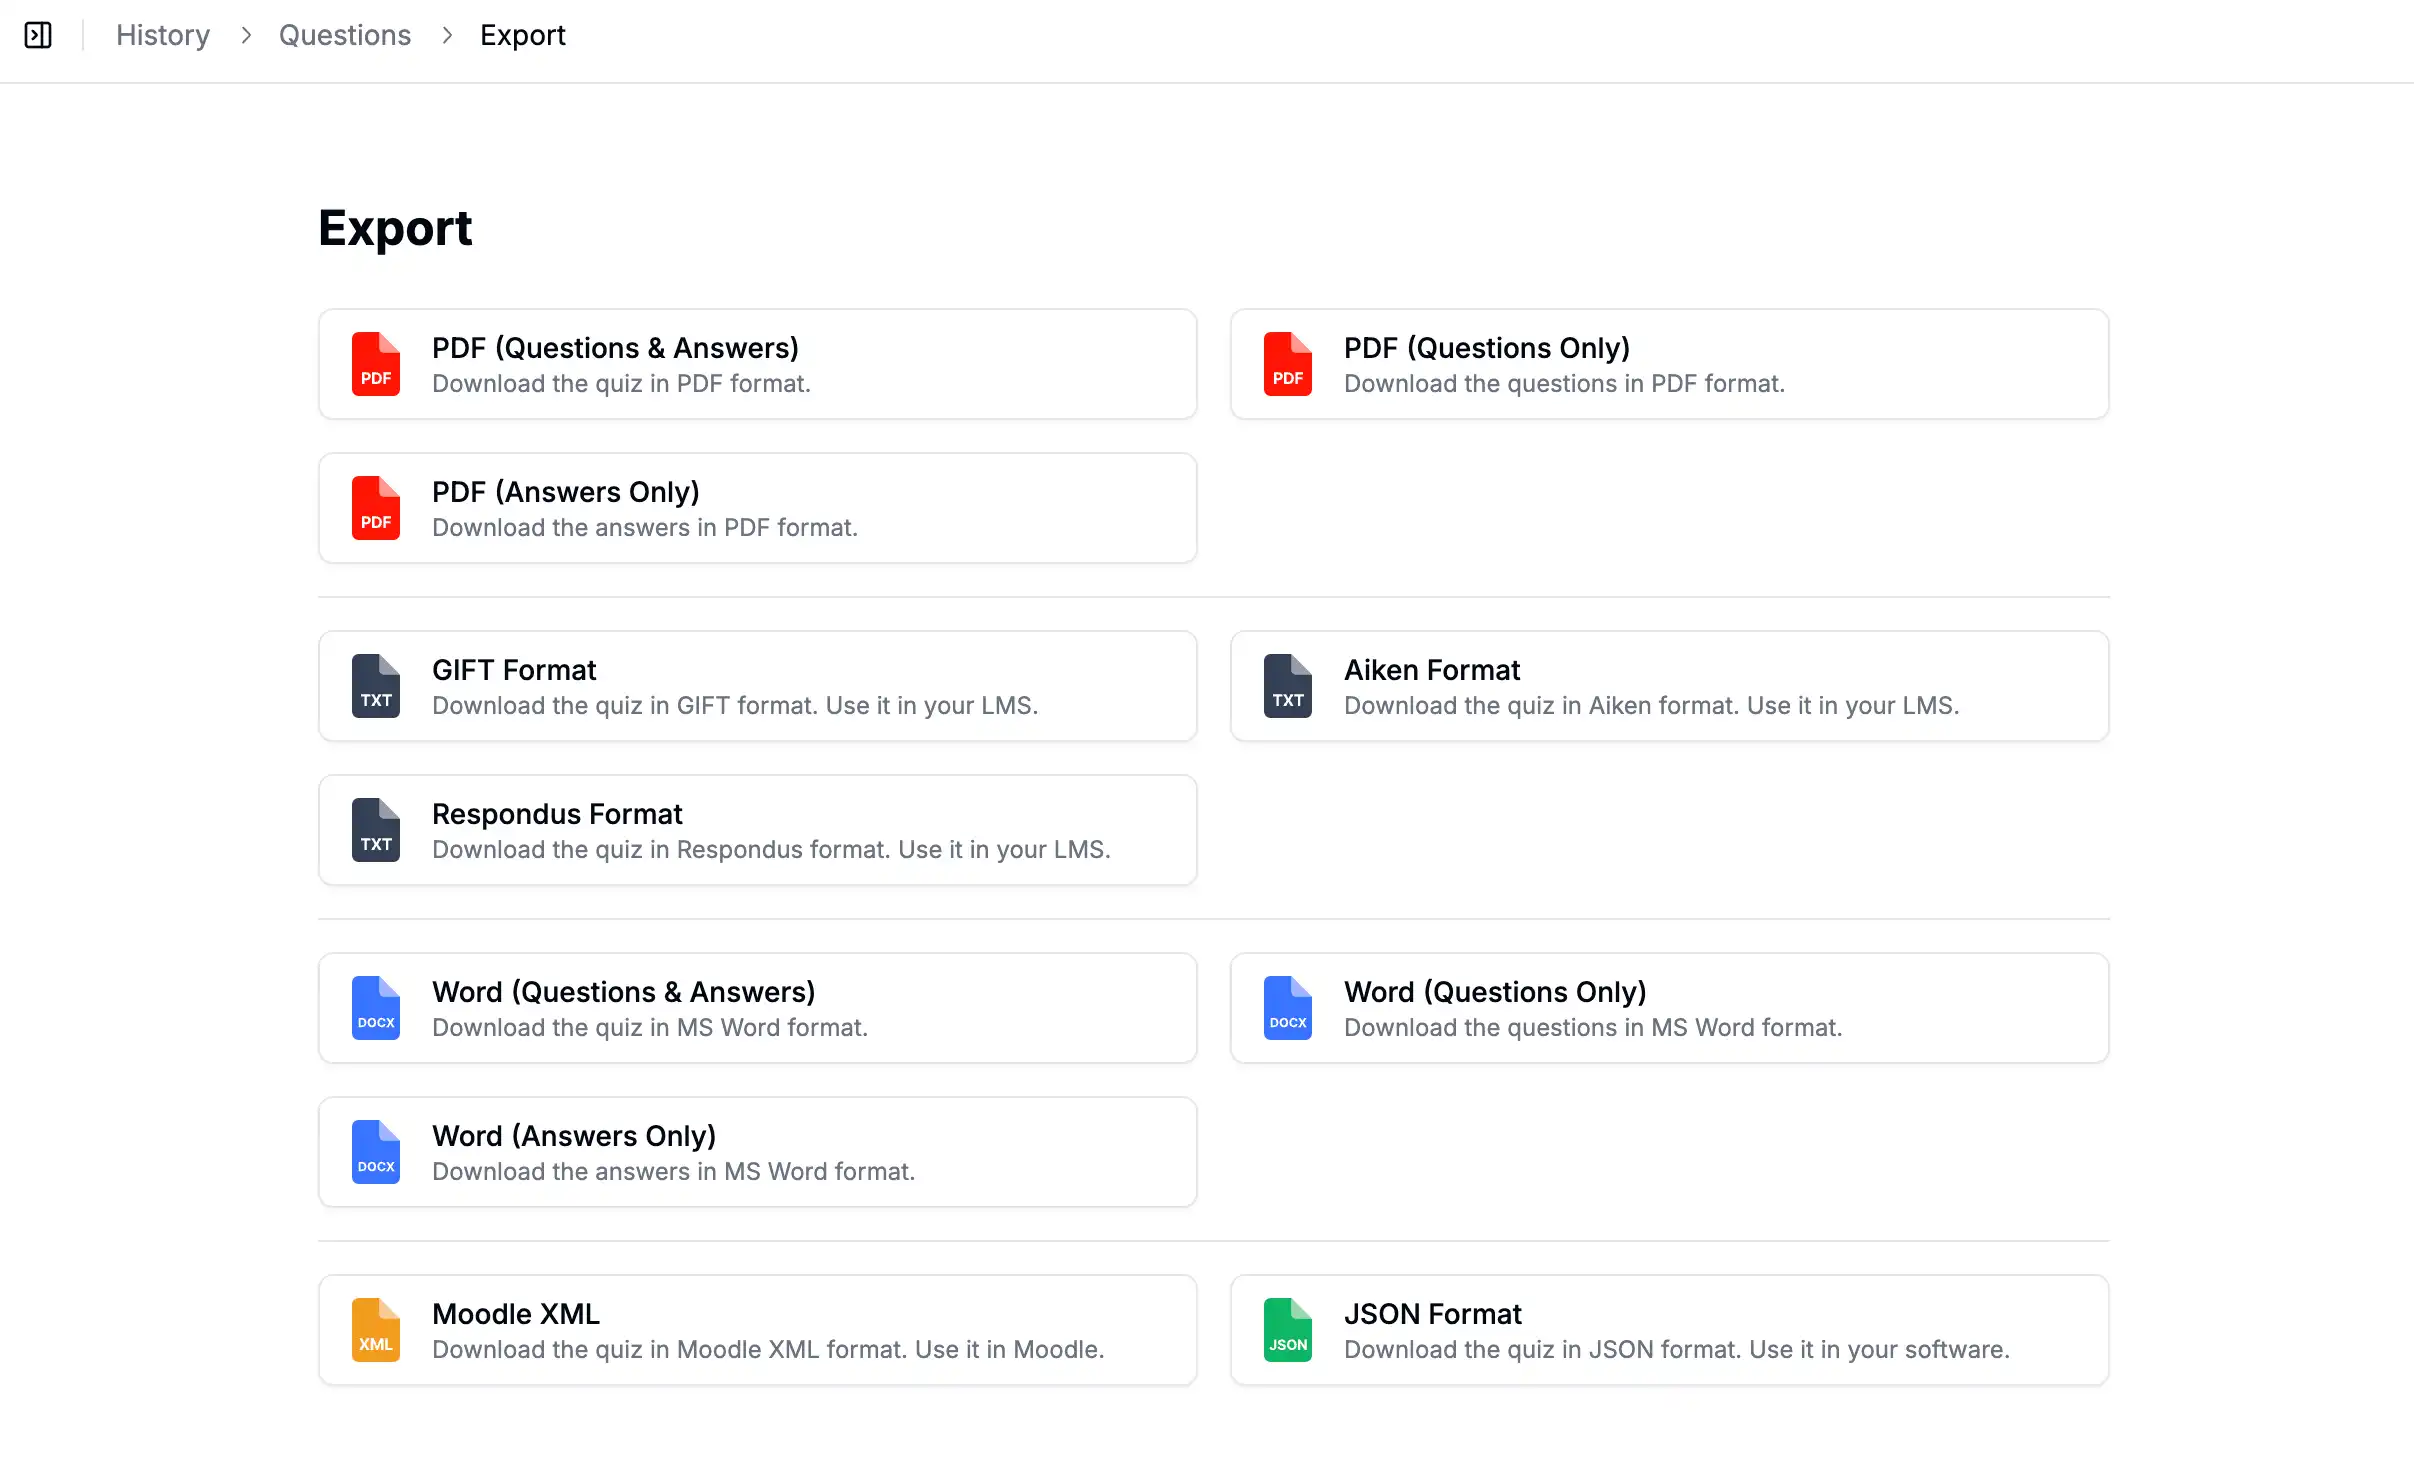Click 'Download the answers in MS Word format.' text

pyautogui.click(x=674, y=1172)
